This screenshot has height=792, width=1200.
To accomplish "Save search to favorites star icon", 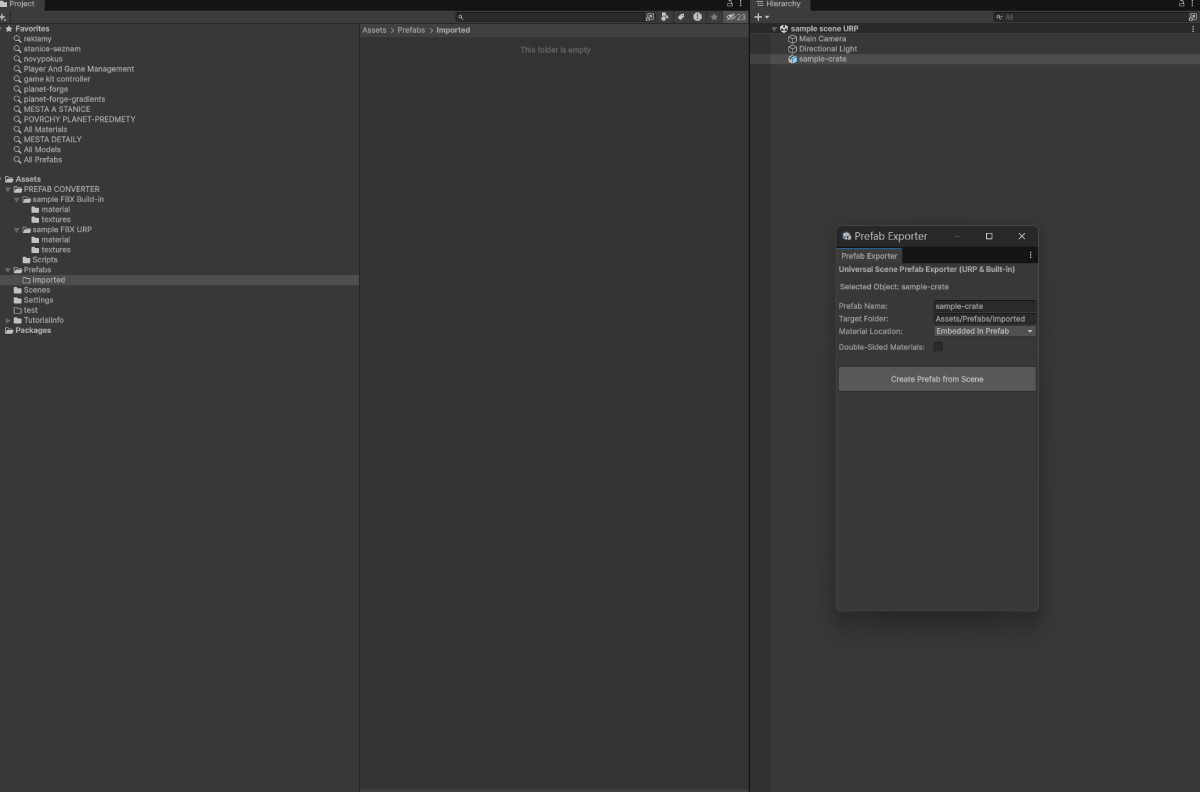I will [714, 17].
